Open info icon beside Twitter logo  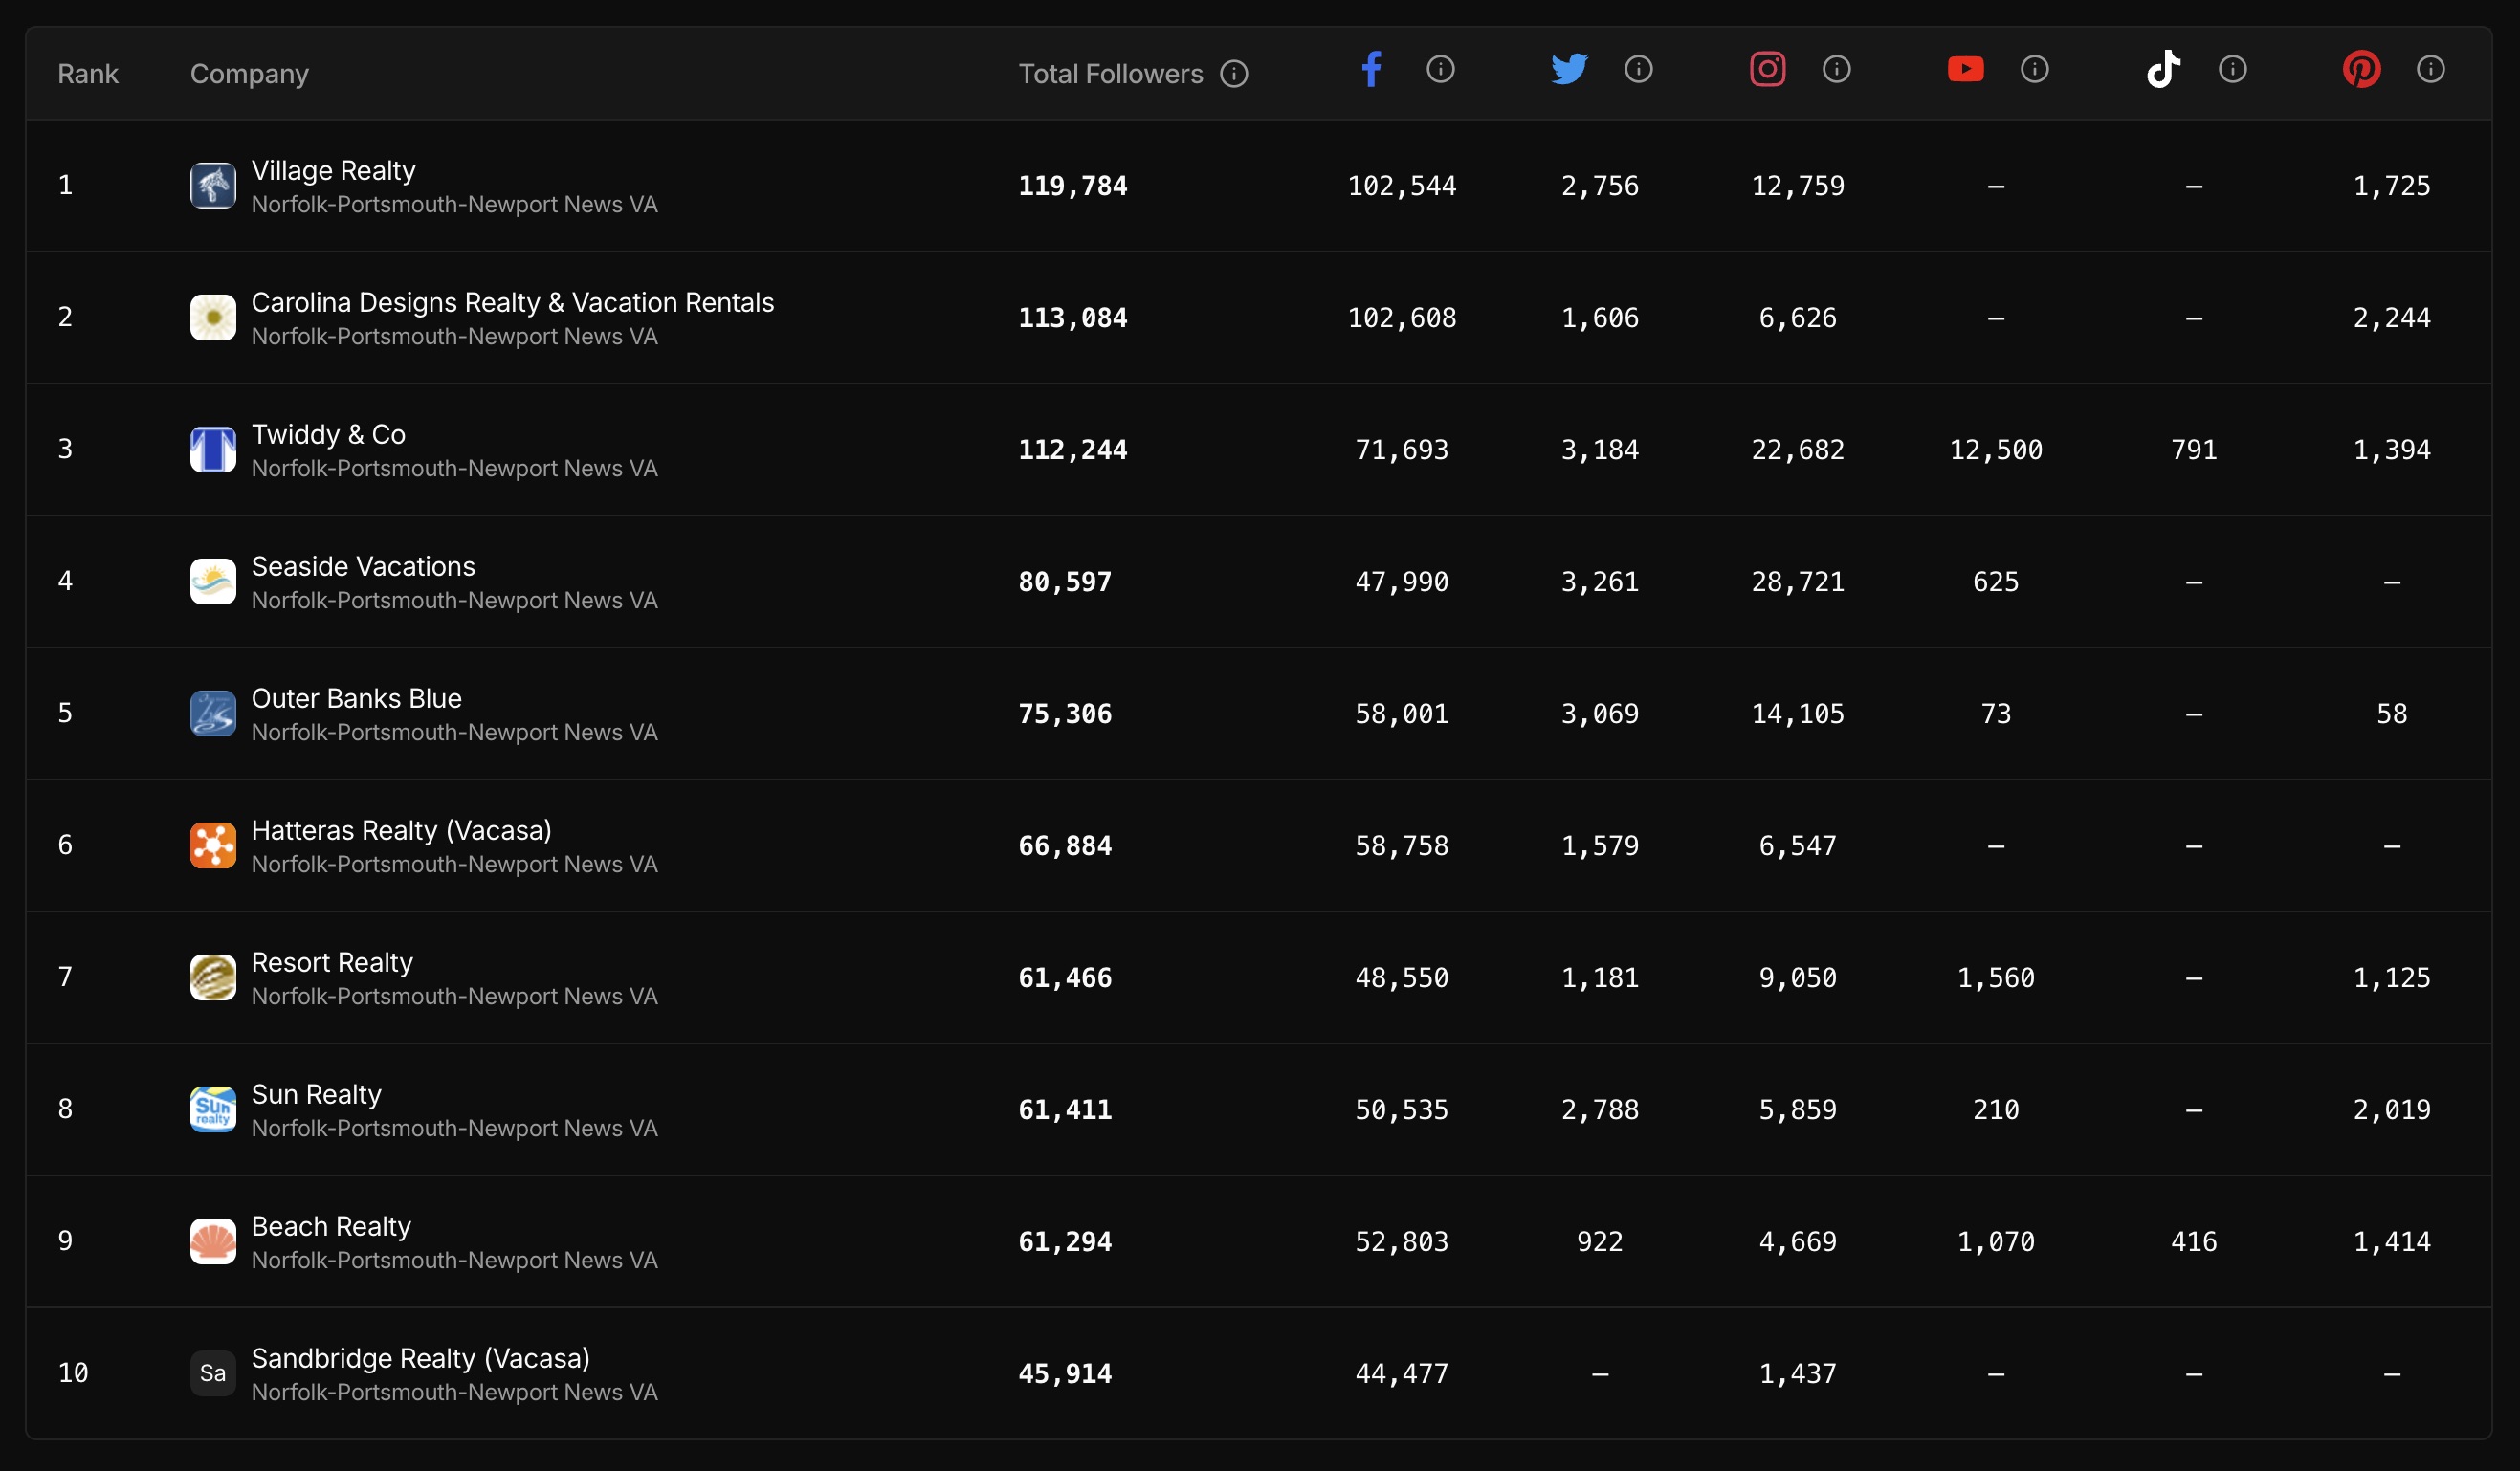pyautogui.click(x=1638, y=69)
